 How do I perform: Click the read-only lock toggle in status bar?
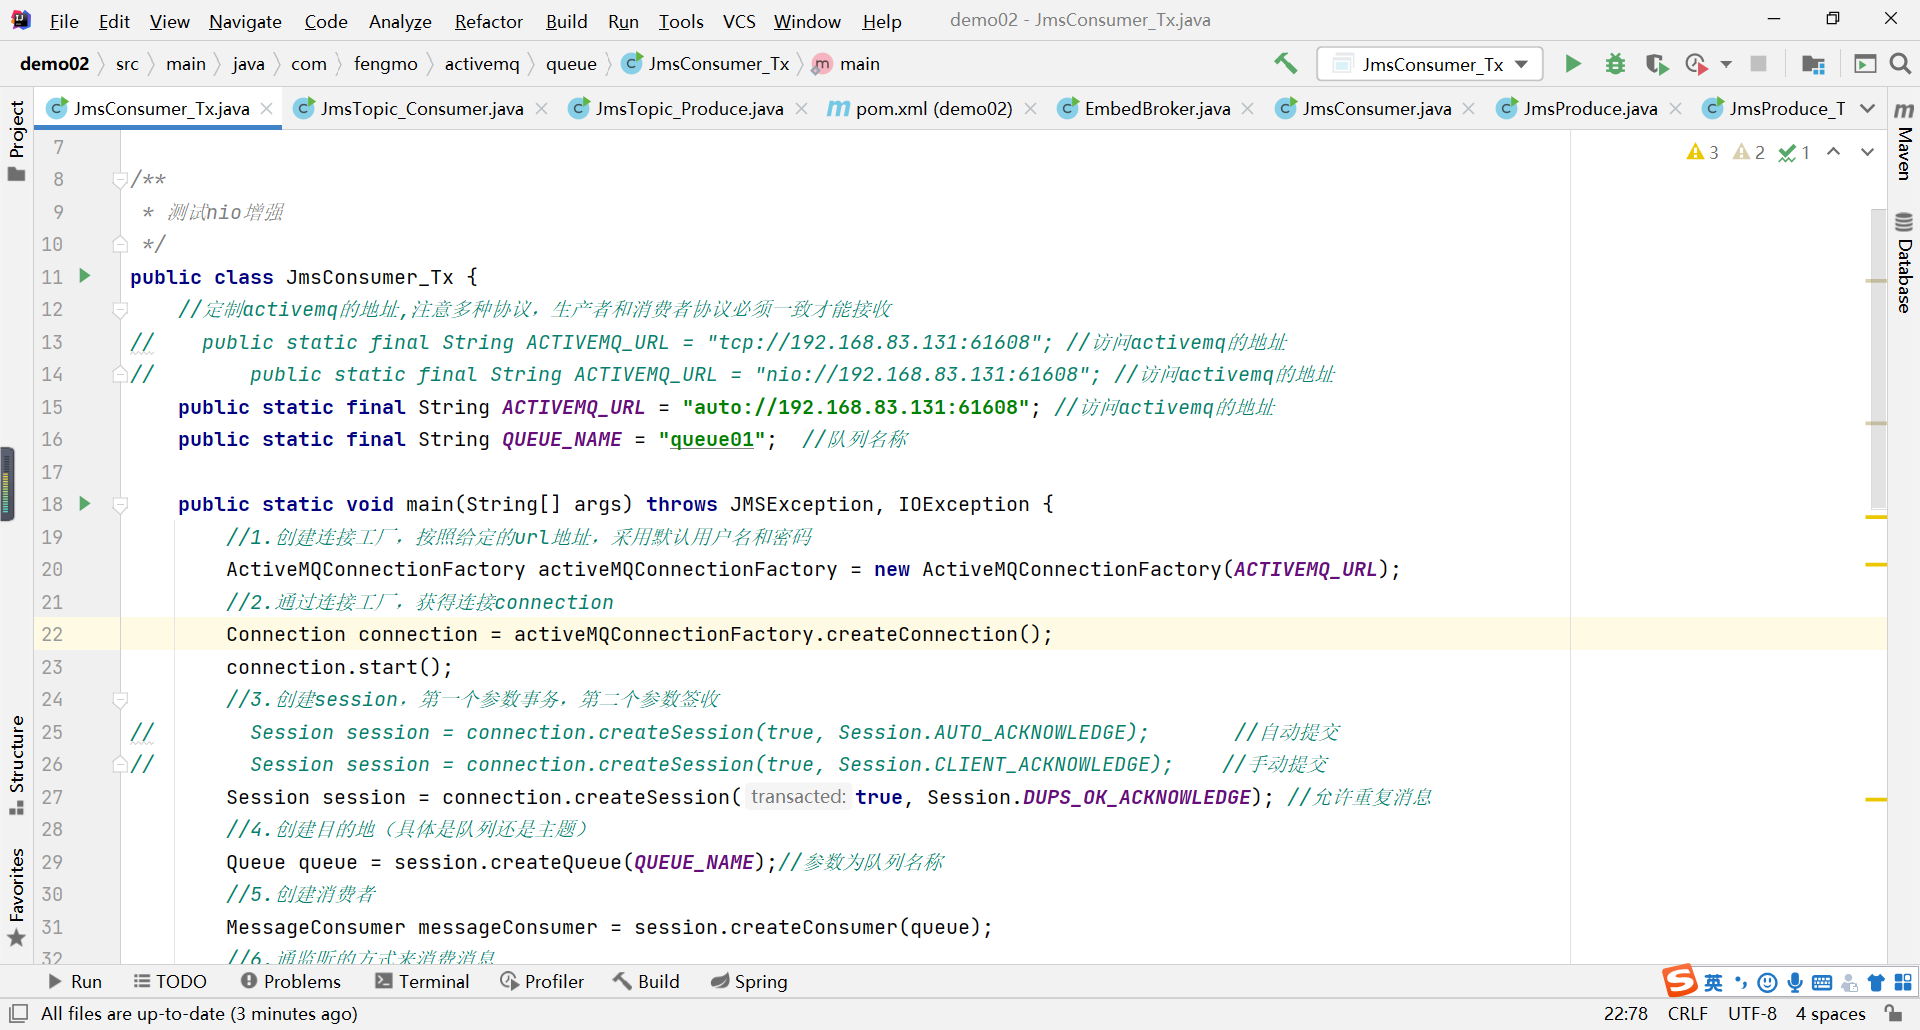[1893, 1013]
